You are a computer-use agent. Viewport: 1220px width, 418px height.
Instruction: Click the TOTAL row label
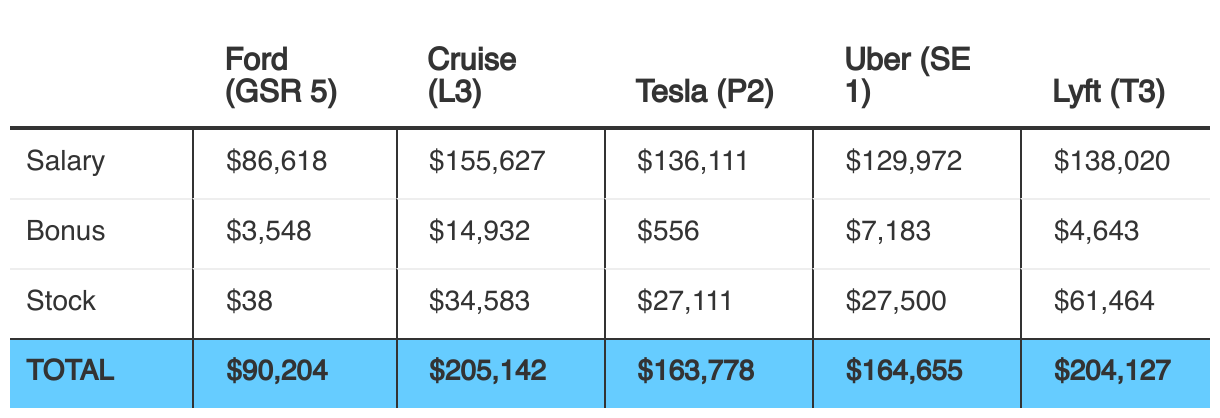(71, 371)
